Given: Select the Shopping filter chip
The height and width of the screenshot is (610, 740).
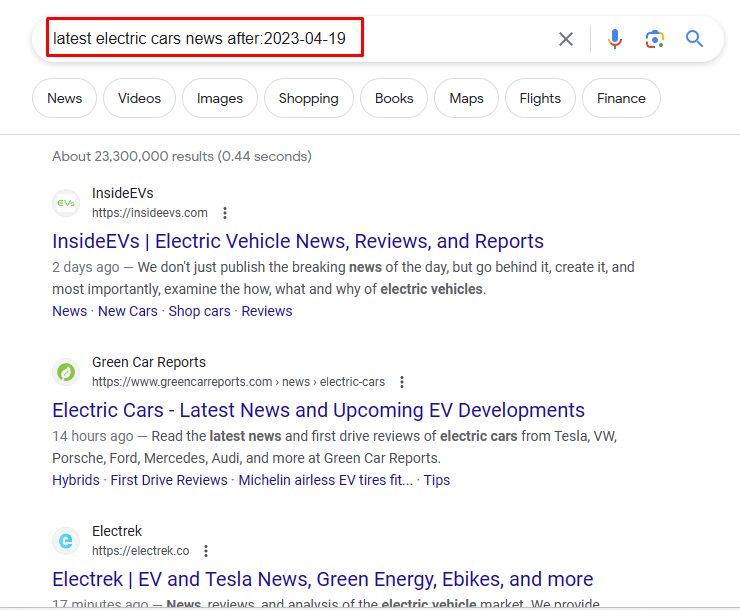Looking at the screenshot, I should tap(308, 98).
